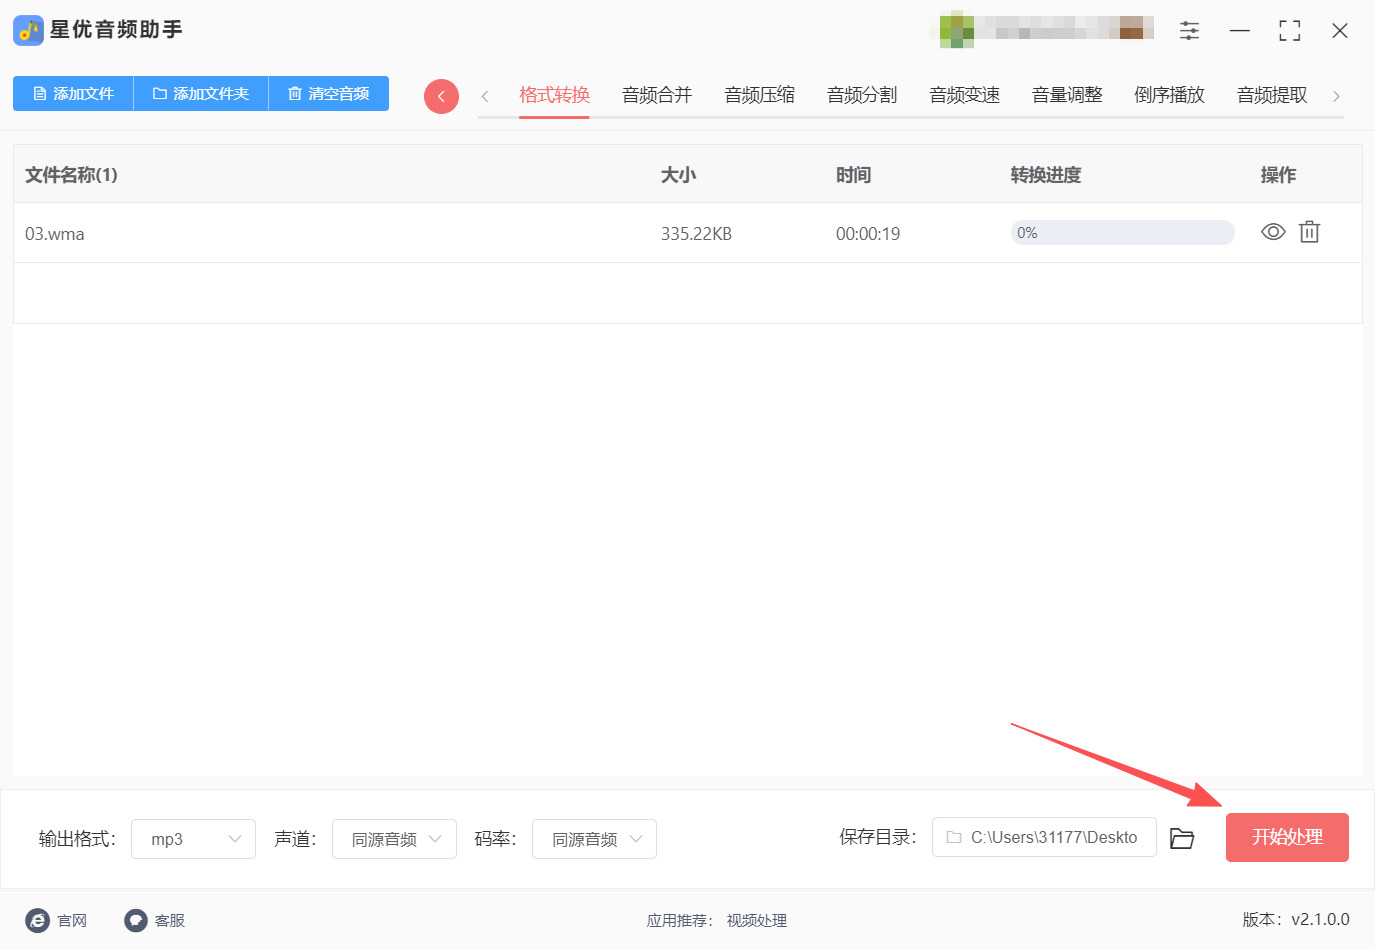1375x950 pixels.
Task: Click the 清空音频 clear audio button
Action: pyautogui.click(x=328, y=94)
